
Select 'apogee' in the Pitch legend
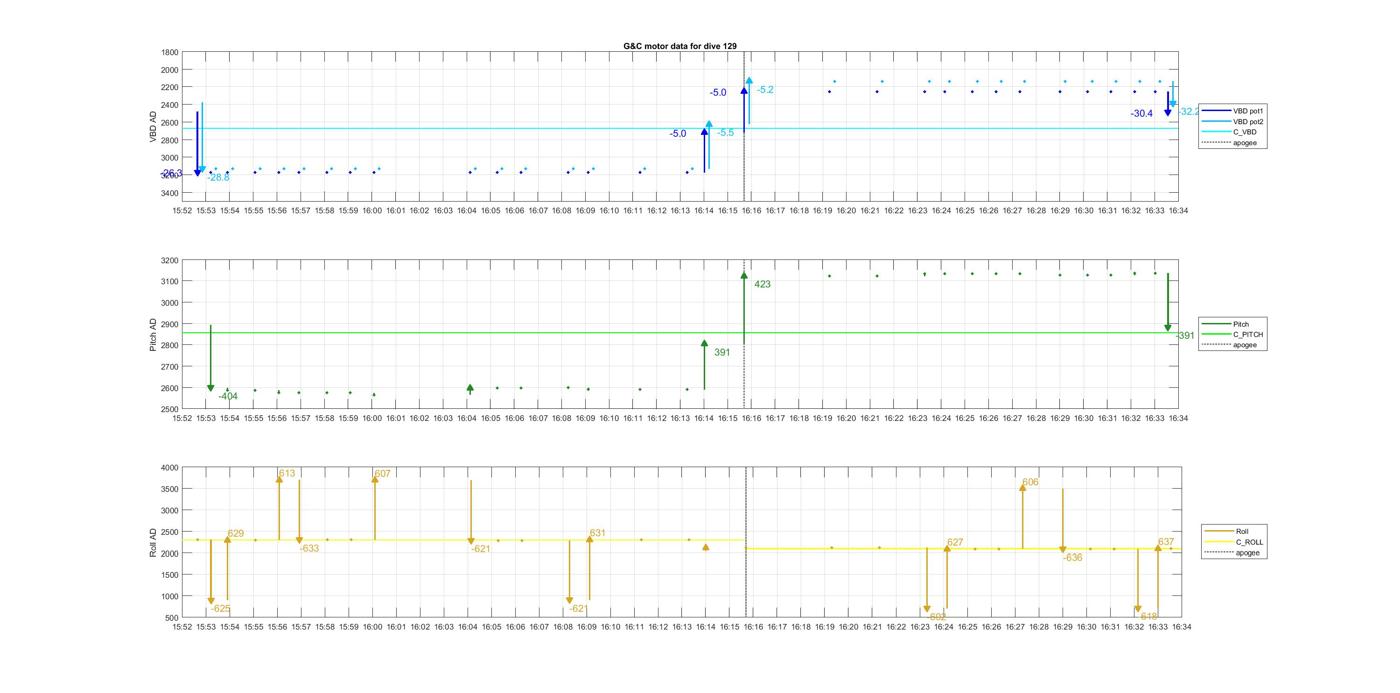point(1230,345)
